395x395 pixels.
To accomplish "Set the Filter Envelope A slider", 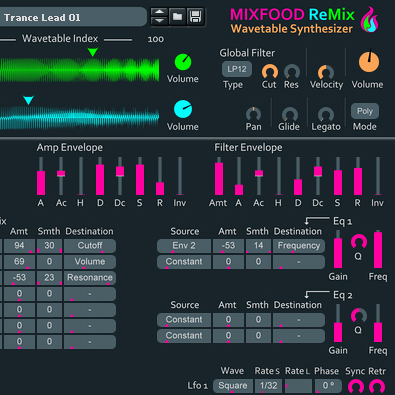I will pyautogui.click(x=239, y=176).
